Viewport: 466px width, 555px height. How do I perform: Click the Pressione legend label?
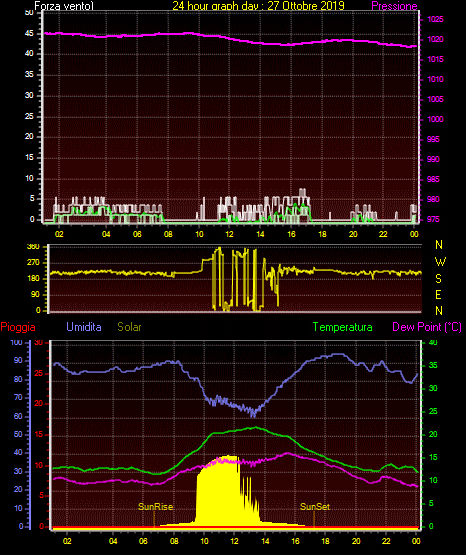pyautogui.click(x=394, y=6)
